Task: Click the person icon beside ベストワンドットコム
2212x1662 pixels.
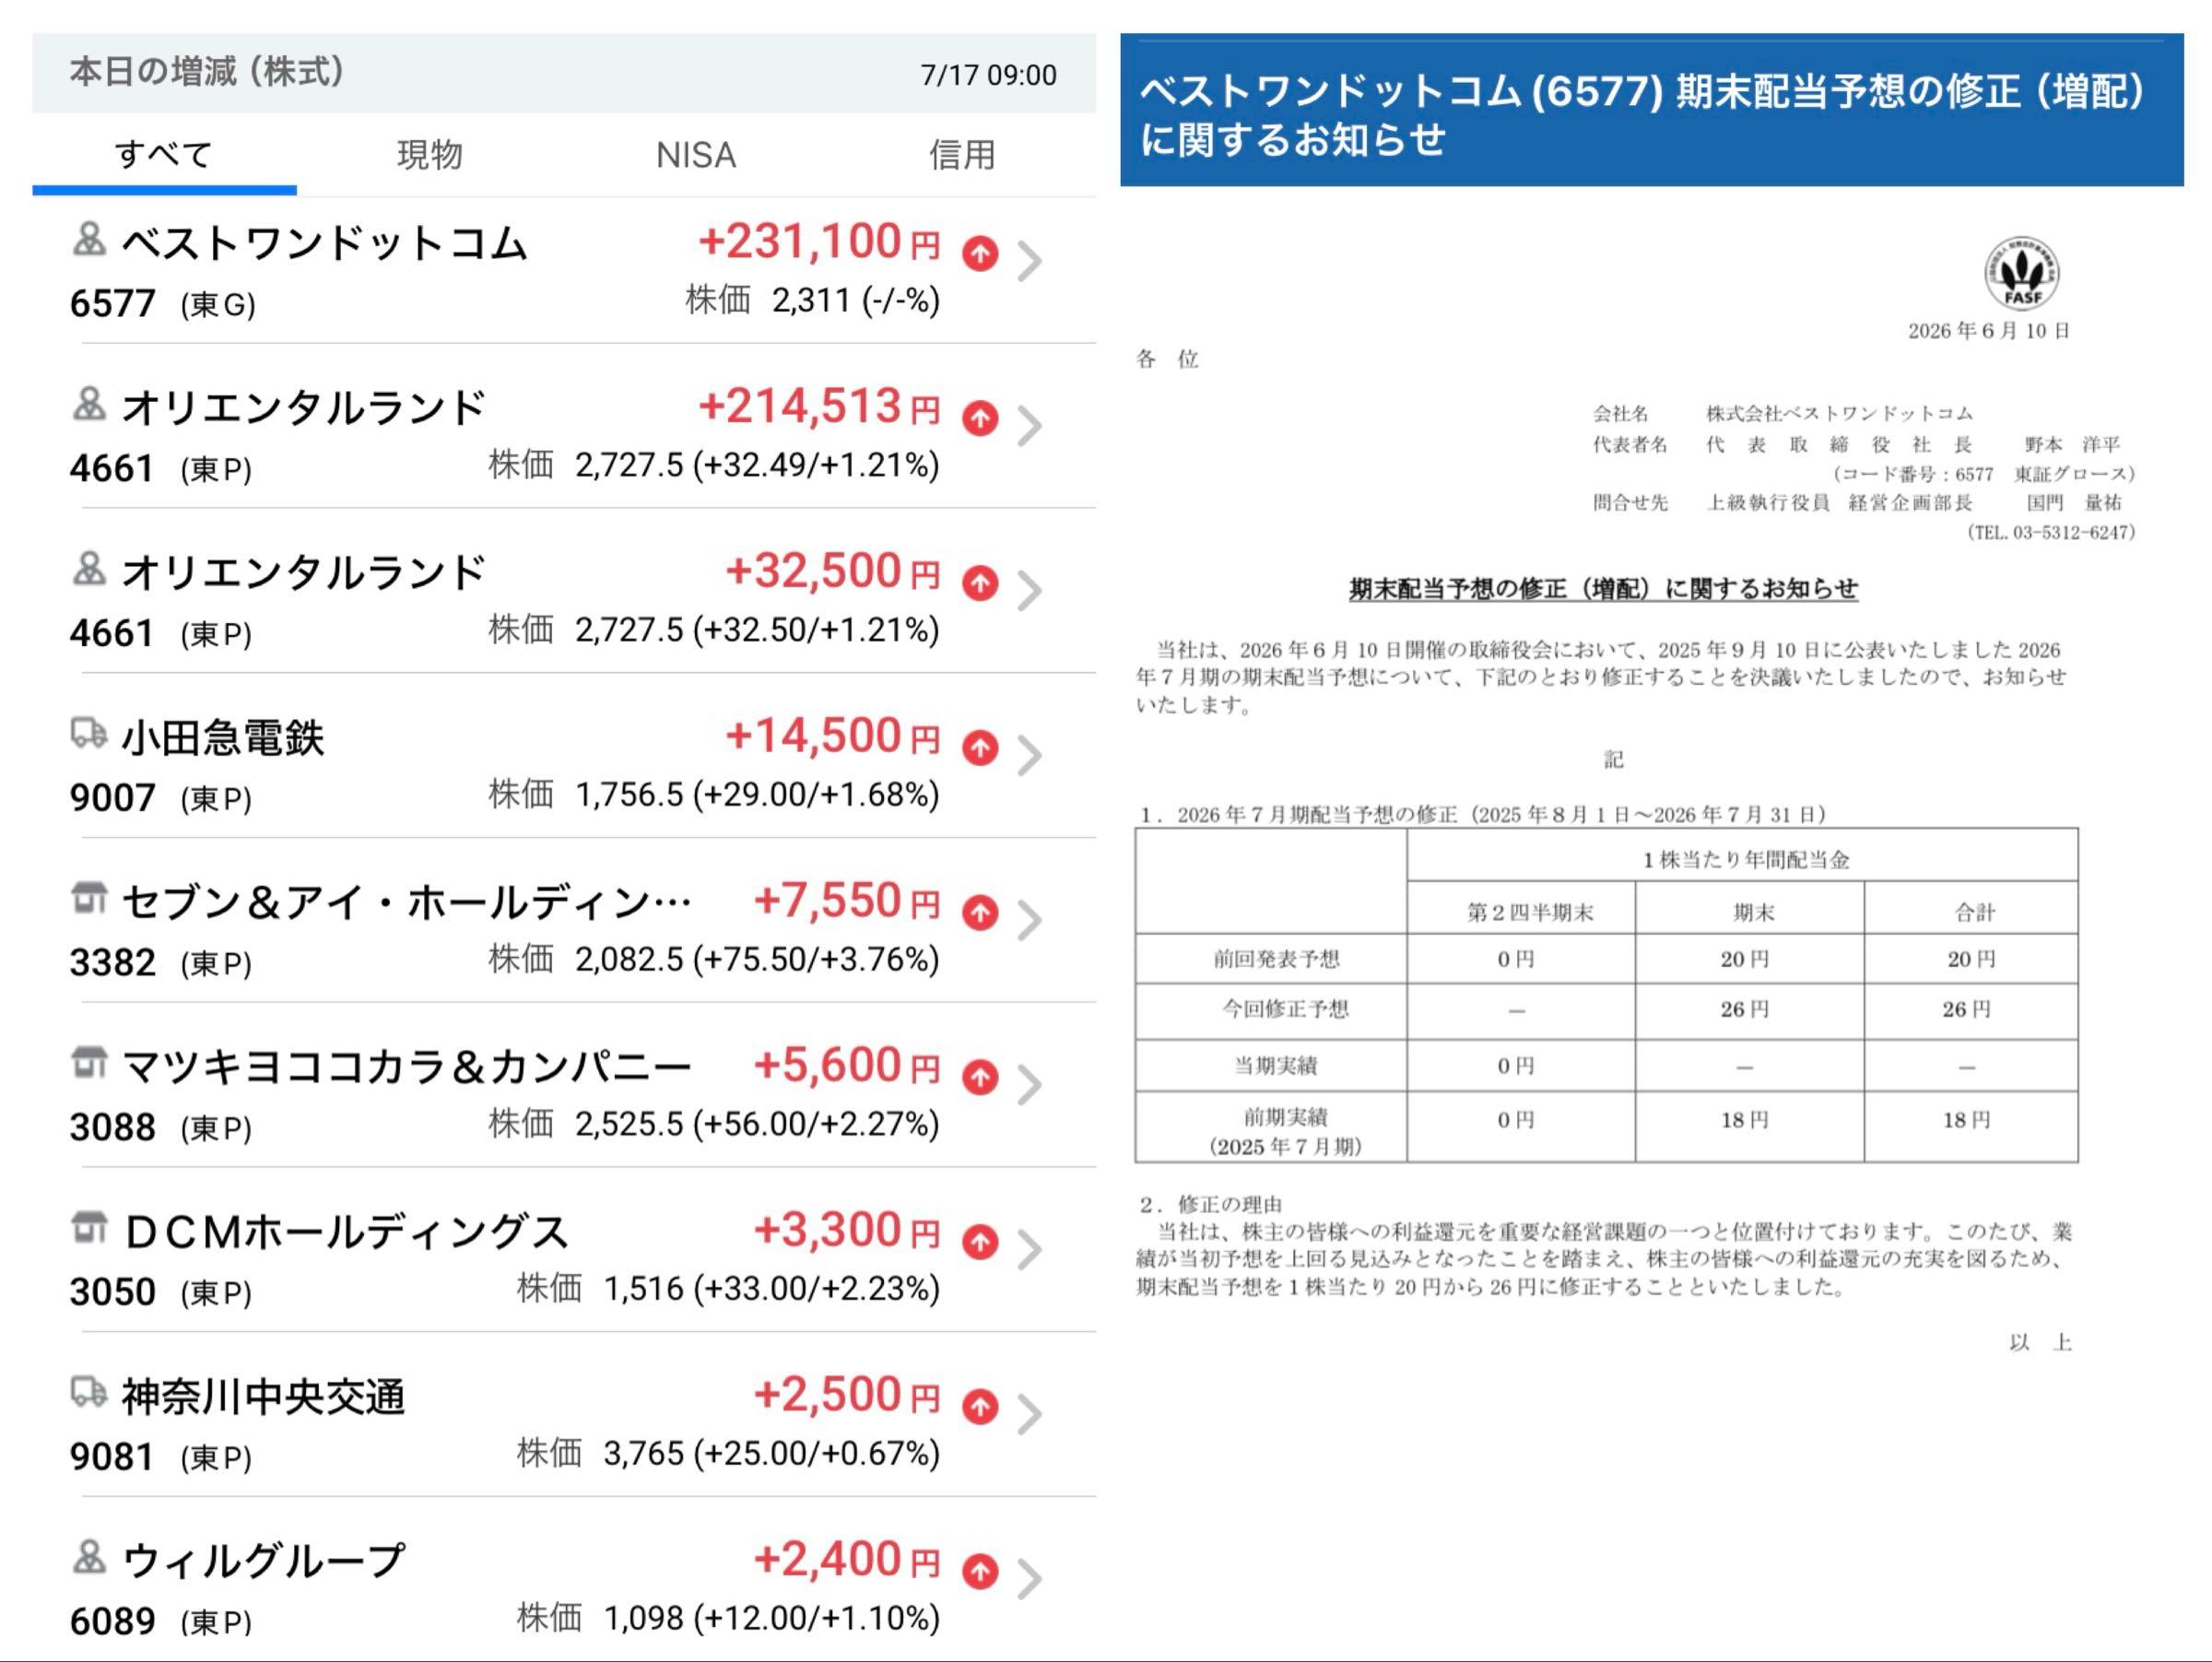Action: pyautogui.click(x=89, y=240)
